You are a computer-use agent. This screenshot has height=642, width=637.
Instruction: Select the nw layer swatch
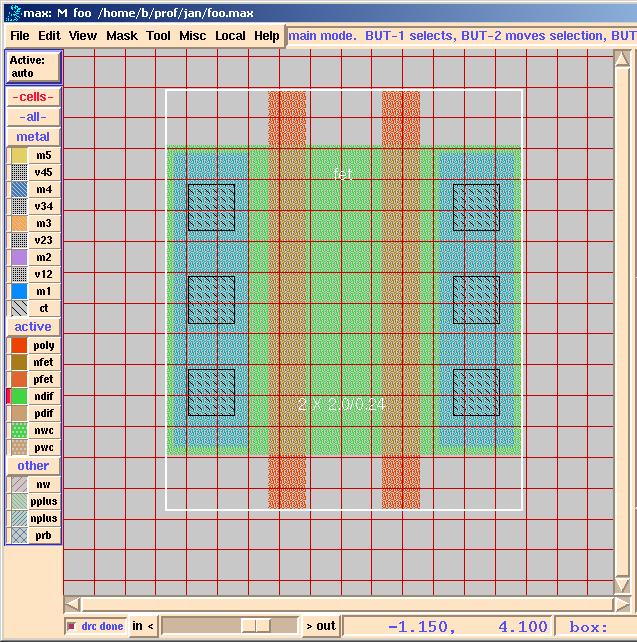(19, 485)
